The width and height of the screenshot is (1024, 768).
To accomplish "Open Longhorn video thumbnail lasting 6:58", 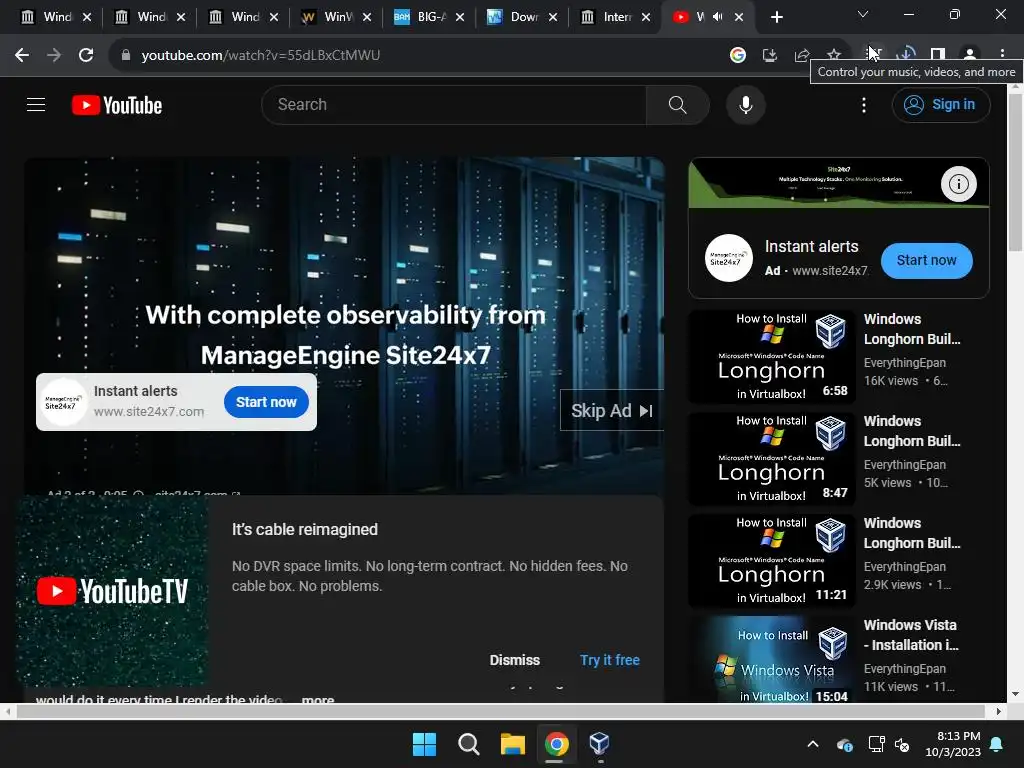I will [771, 357].
